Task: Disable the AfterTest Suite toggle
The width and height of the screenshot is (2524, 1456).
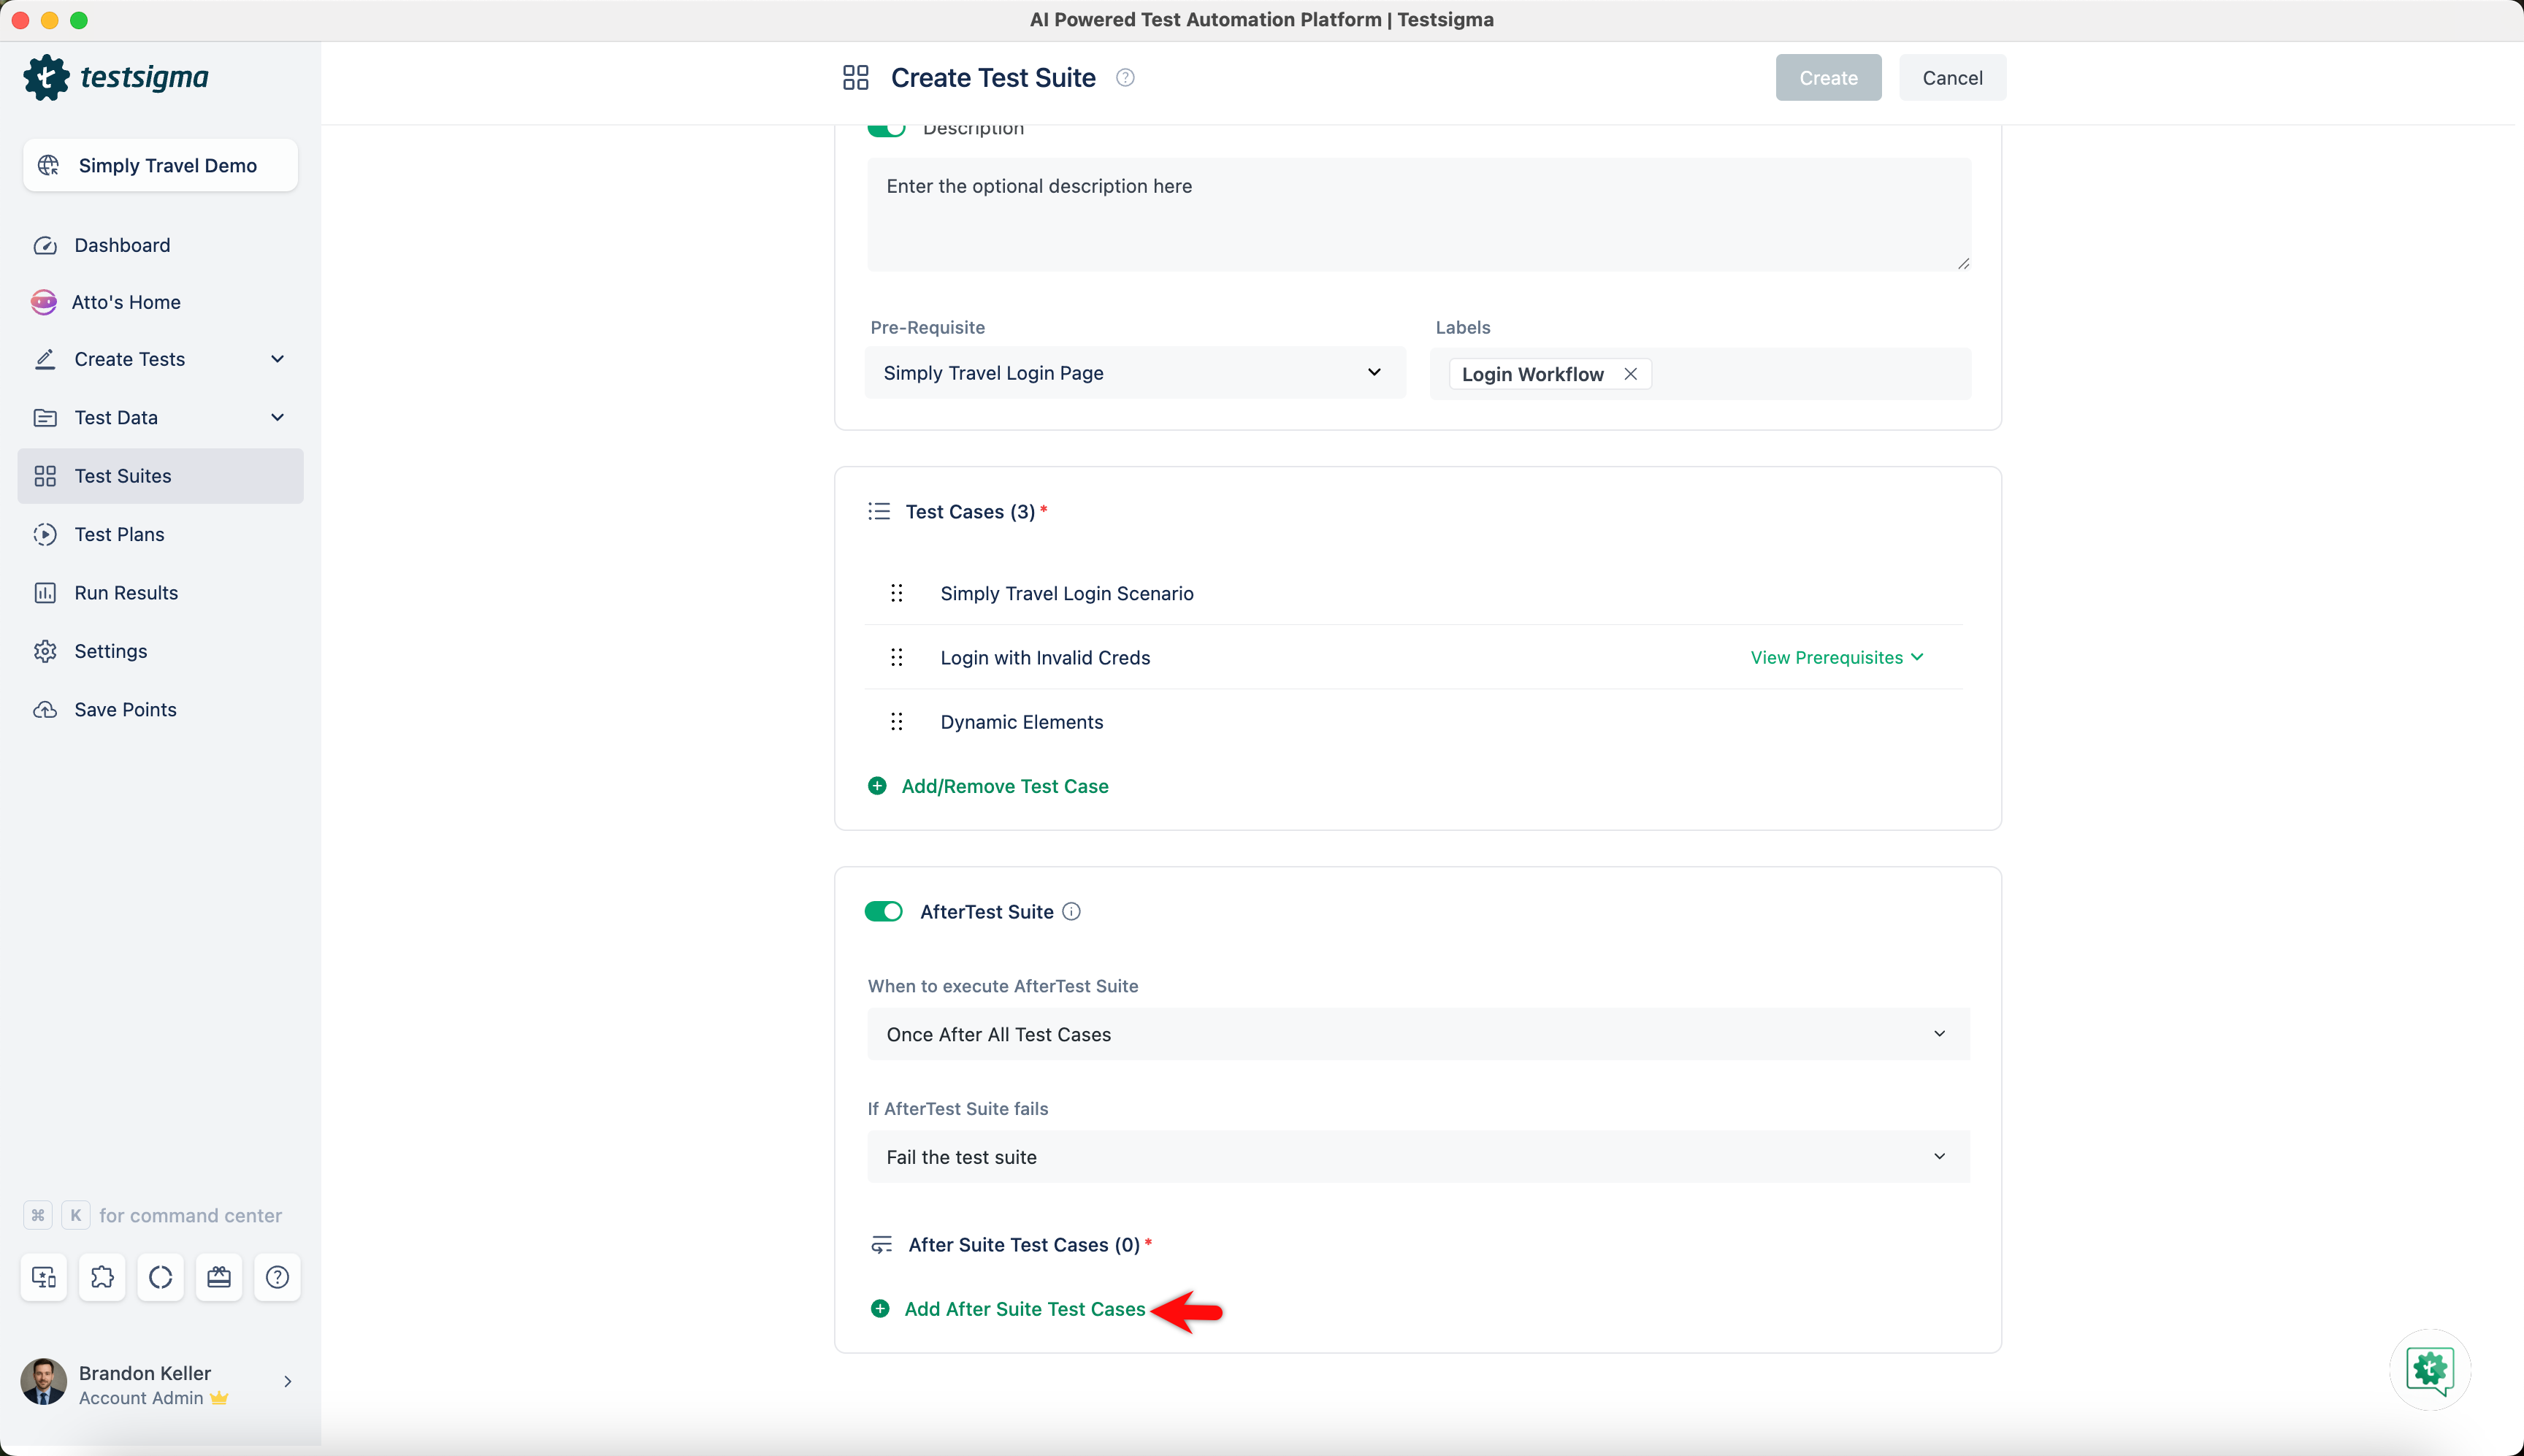Action: click(883, 911)
